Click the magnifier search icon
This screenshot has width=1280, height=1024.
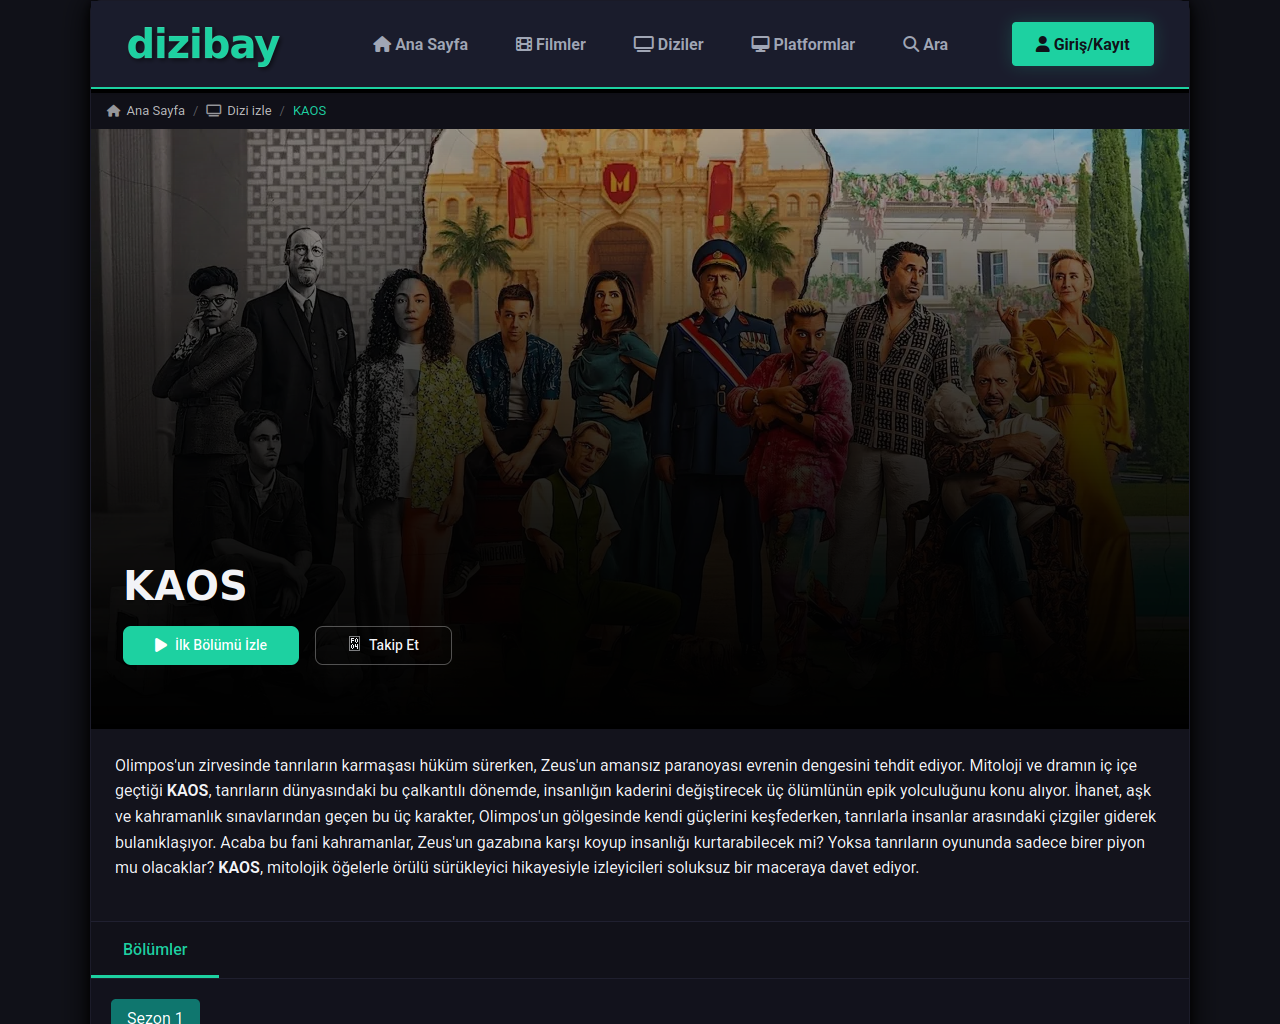911,44
